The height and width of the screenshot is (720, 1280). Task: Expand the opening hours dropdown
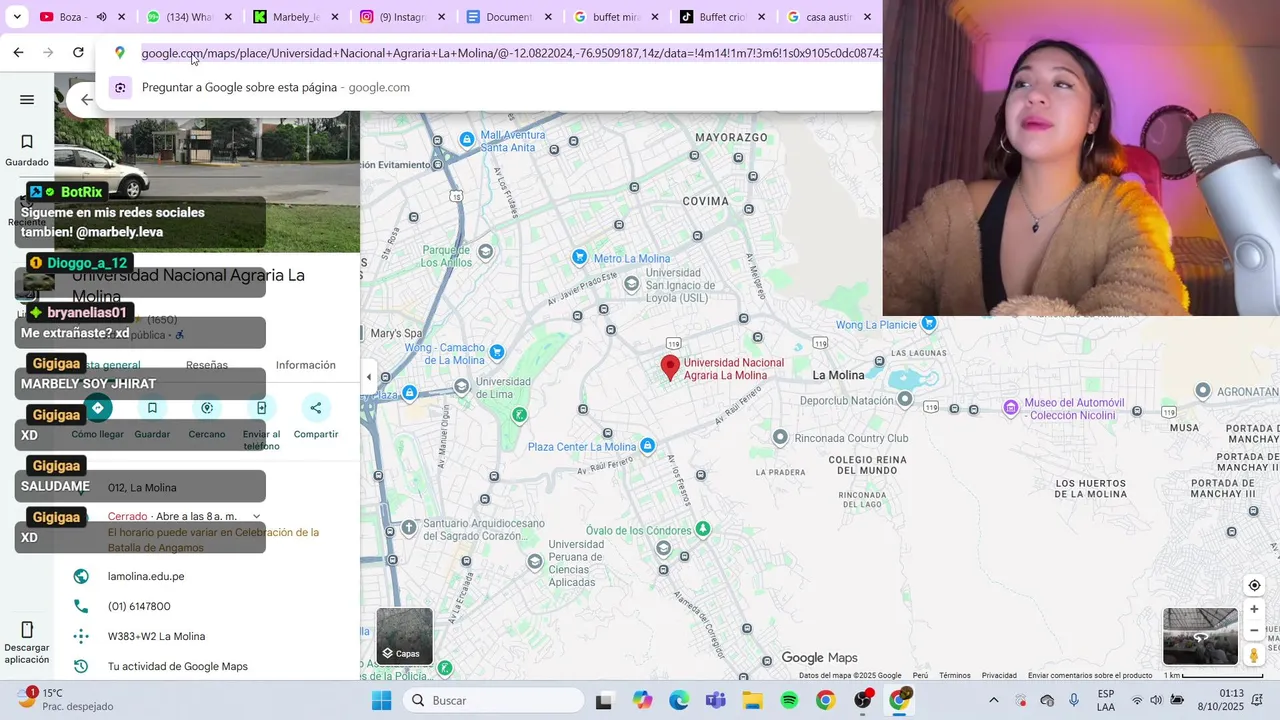click(256, 516)
